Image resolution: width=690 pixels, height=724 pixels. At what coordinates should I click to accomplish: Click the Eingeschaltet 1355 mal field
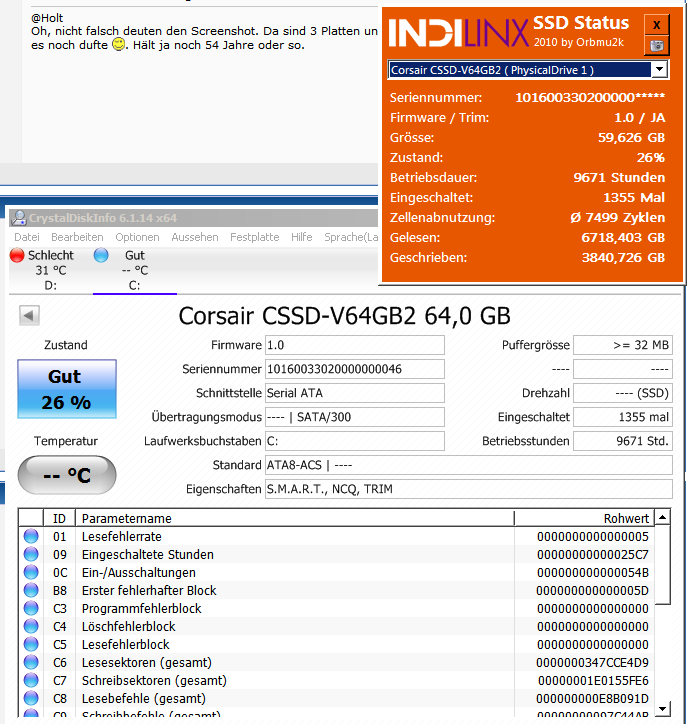click(623, 417)
